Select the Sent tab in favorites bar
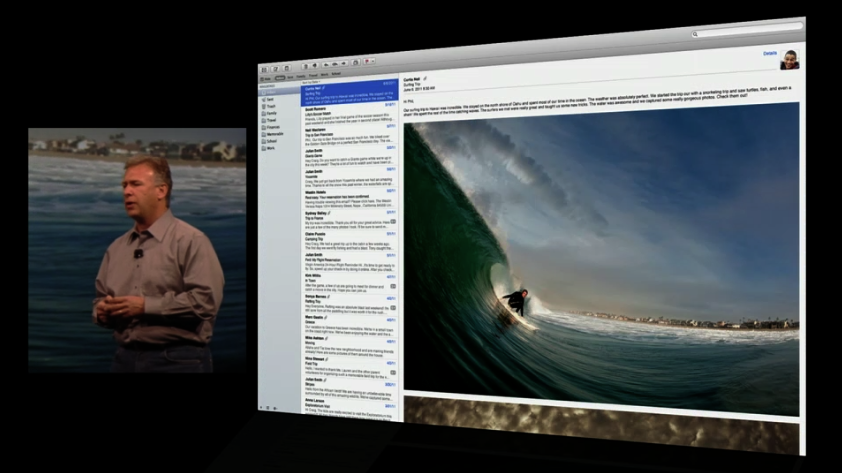Screen dimensions: 842x473 click(291, 77)
